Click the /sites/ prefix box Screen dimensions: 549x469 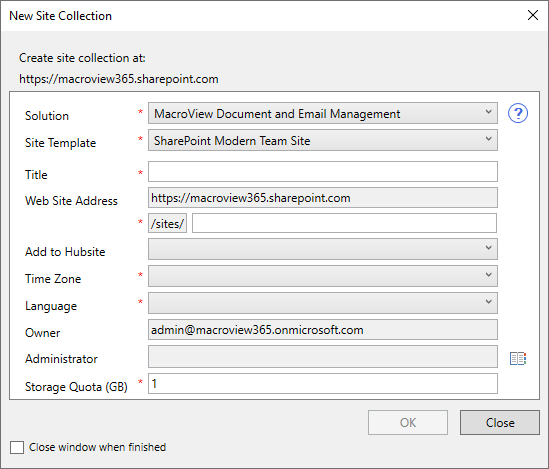[167, 223]
